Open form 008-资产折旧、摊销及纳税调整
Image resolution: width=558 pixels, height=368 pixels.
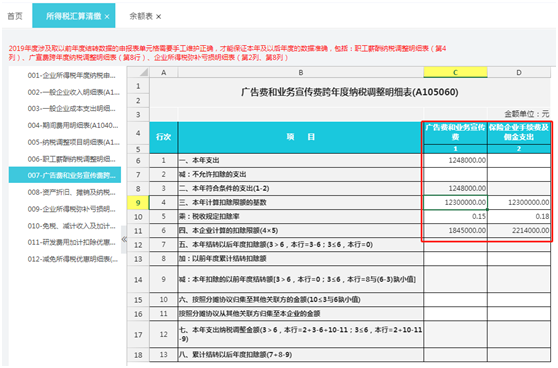point(72,192)
